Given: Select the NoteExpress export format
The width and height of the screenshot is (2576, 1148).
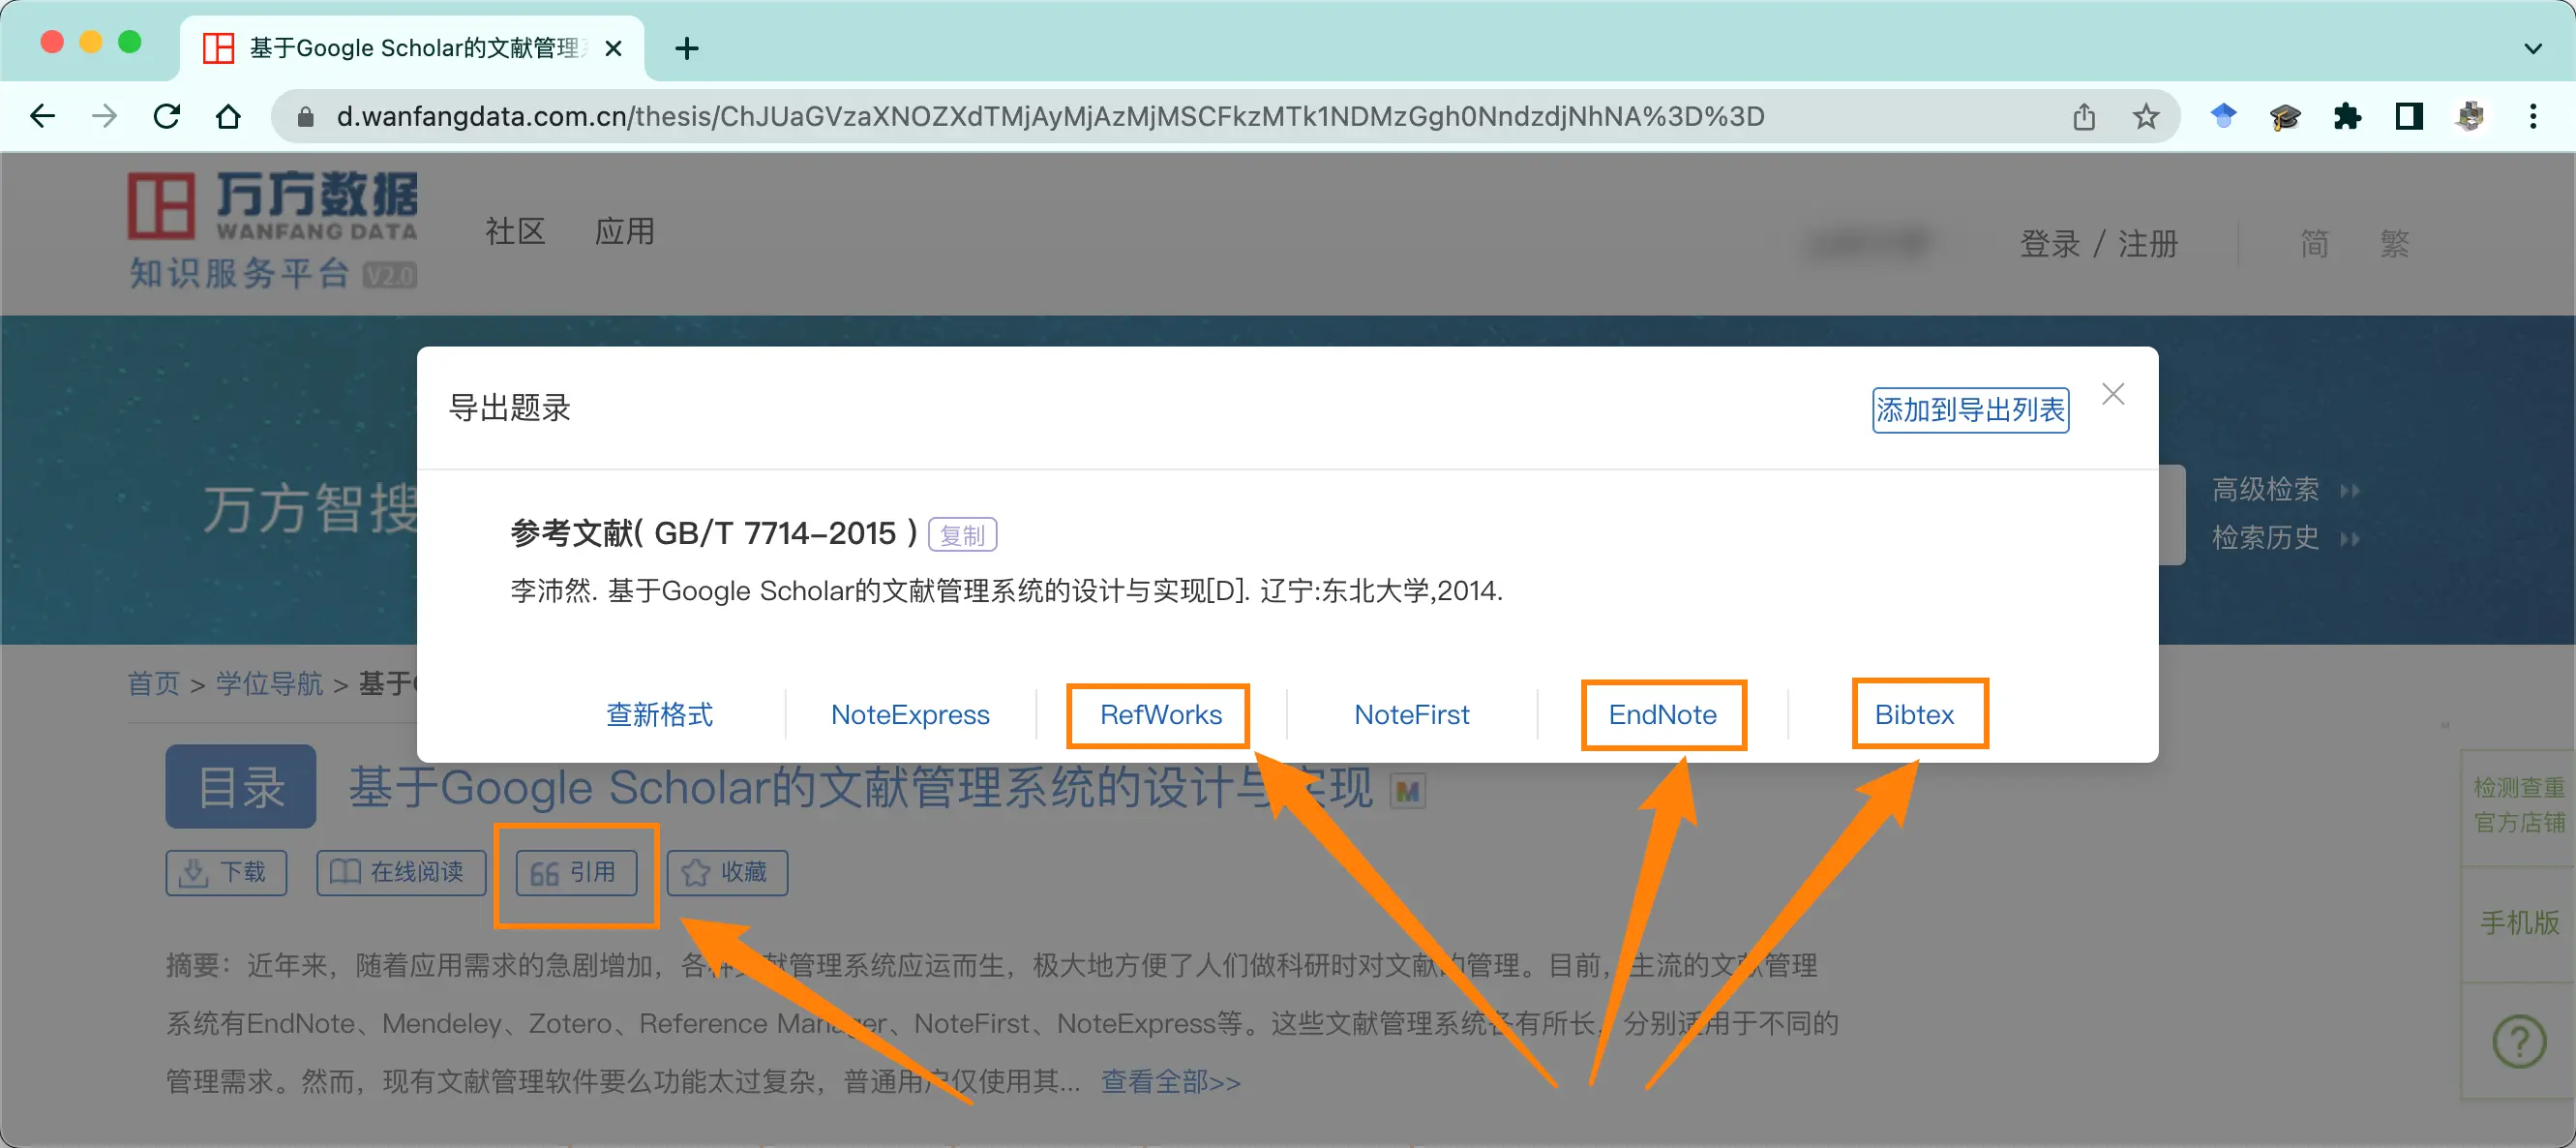Looking at the screenshot, I should 910,714.
